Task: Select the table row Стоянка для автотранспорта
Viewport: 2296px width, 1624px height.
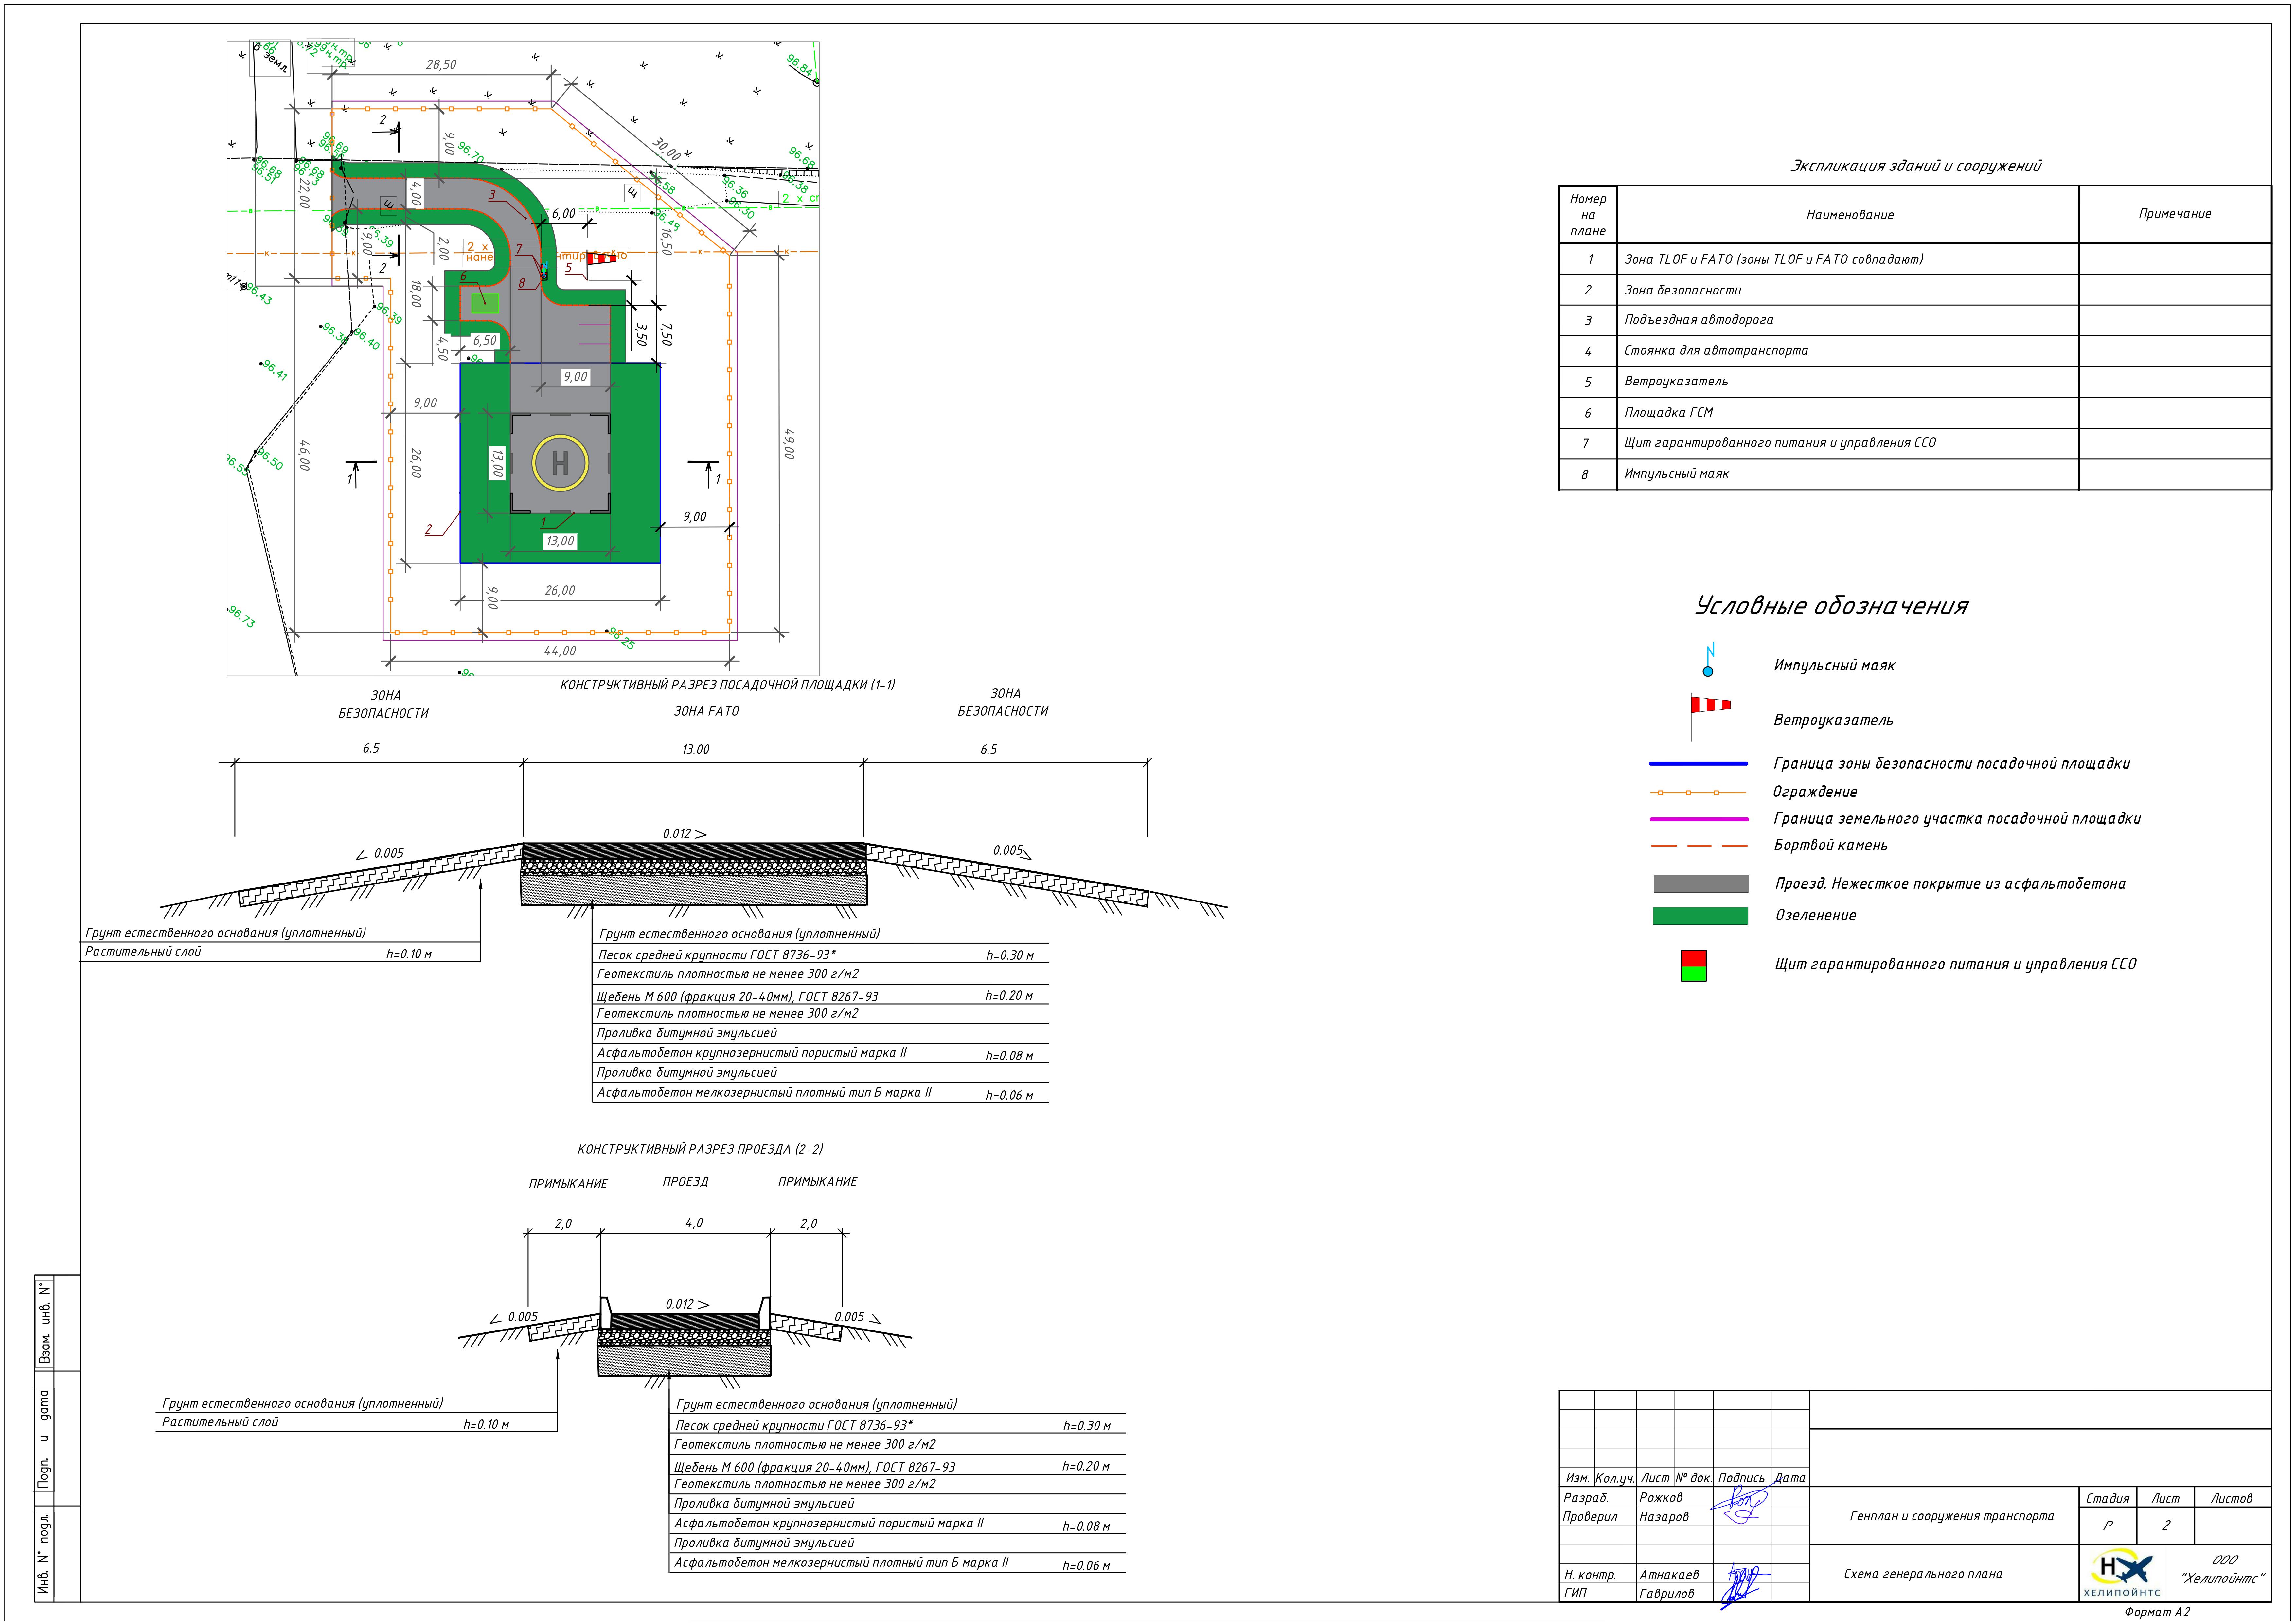Action: point(1915,351)
